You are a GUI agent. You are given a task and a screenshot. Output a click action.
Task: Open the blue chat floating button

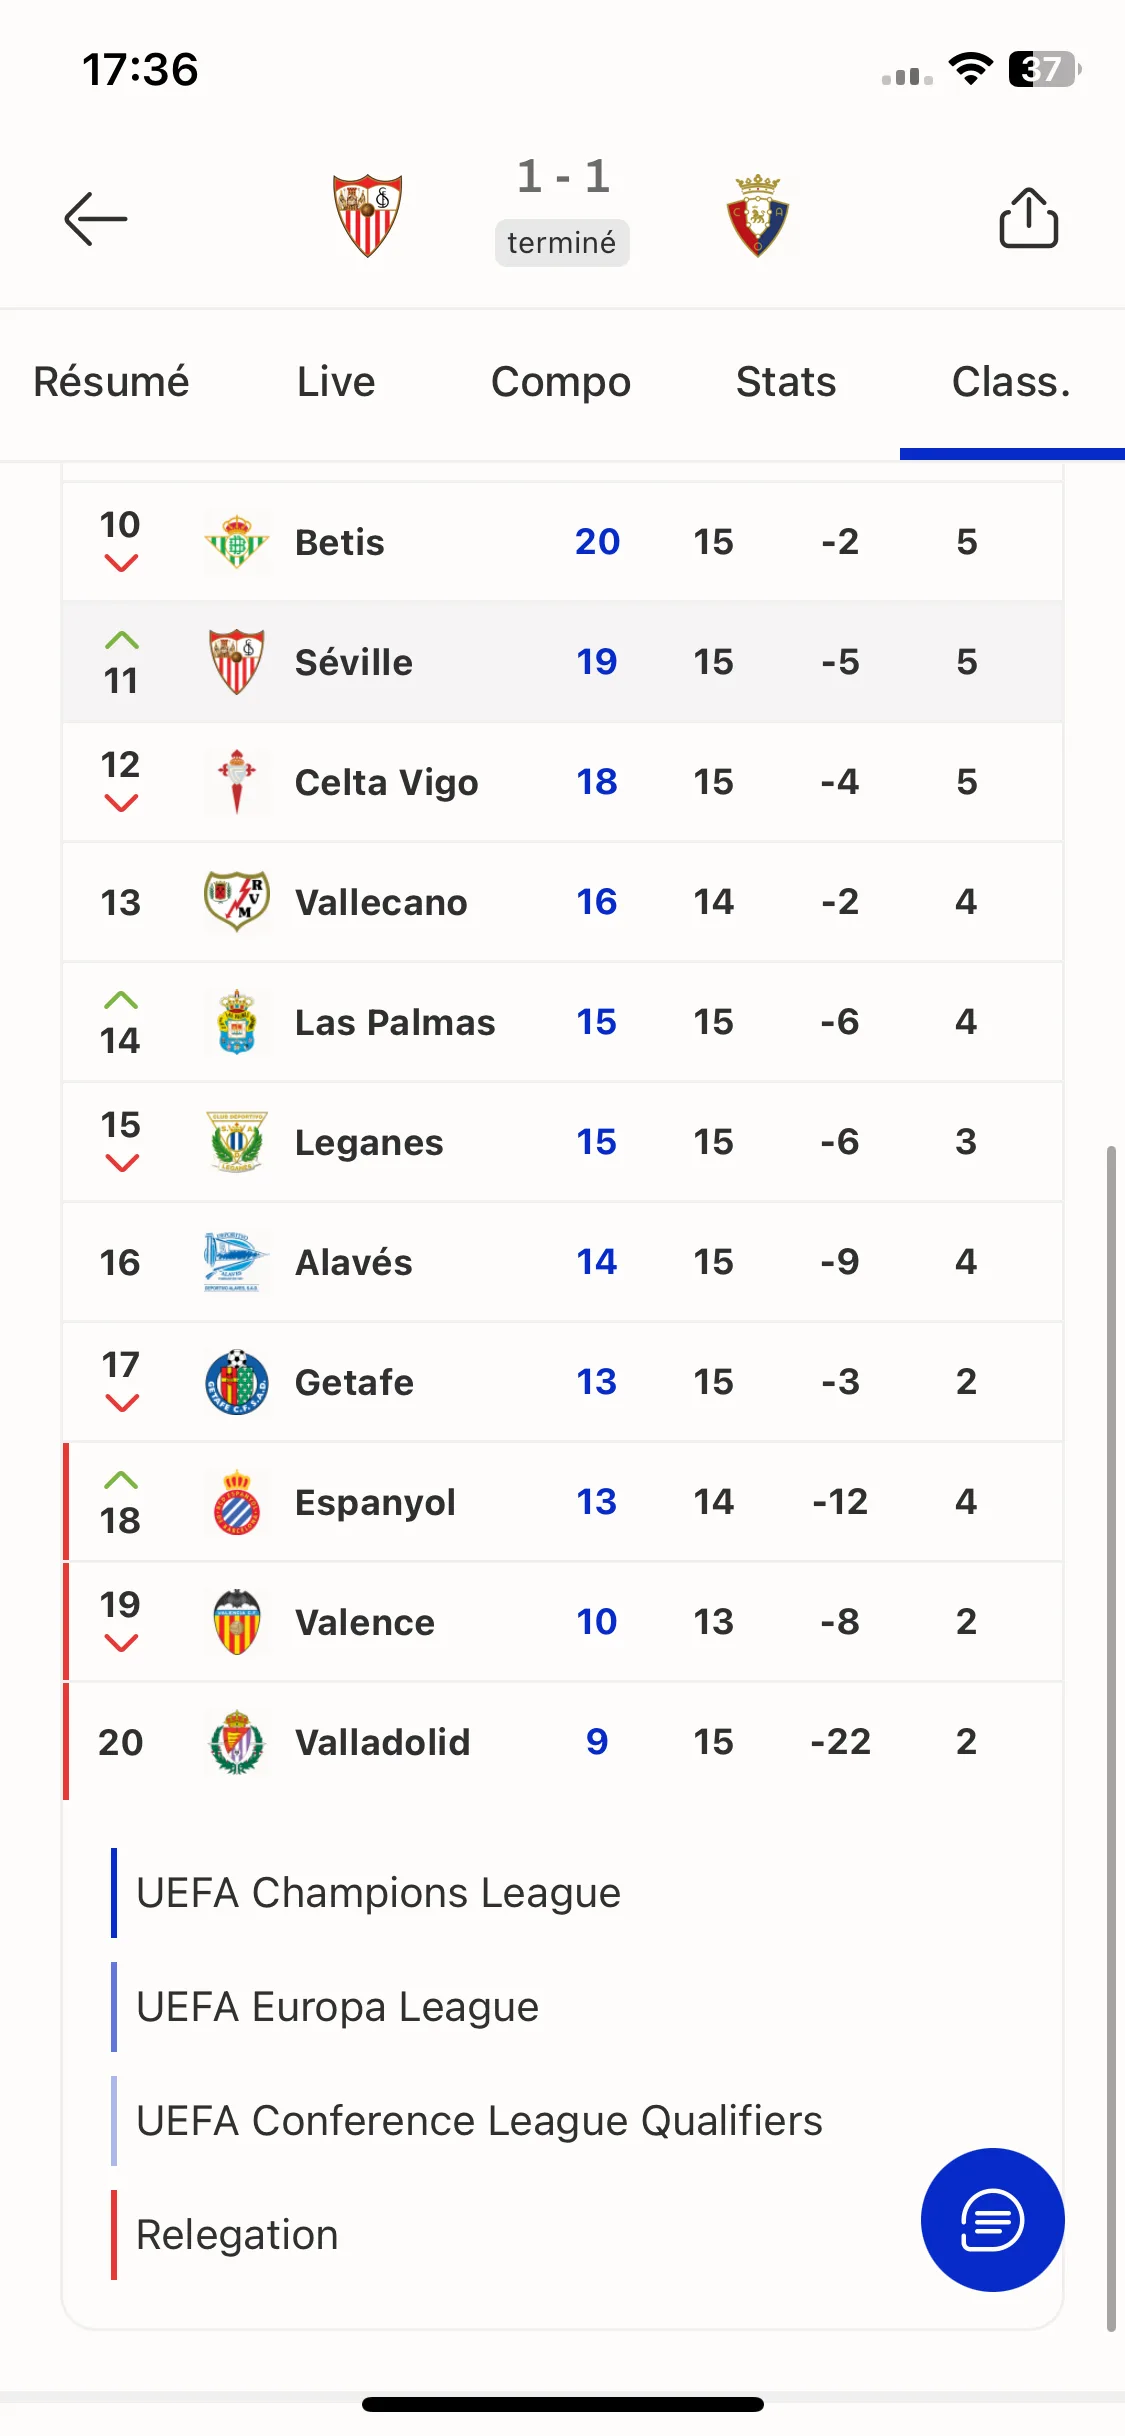(992, 2219)
